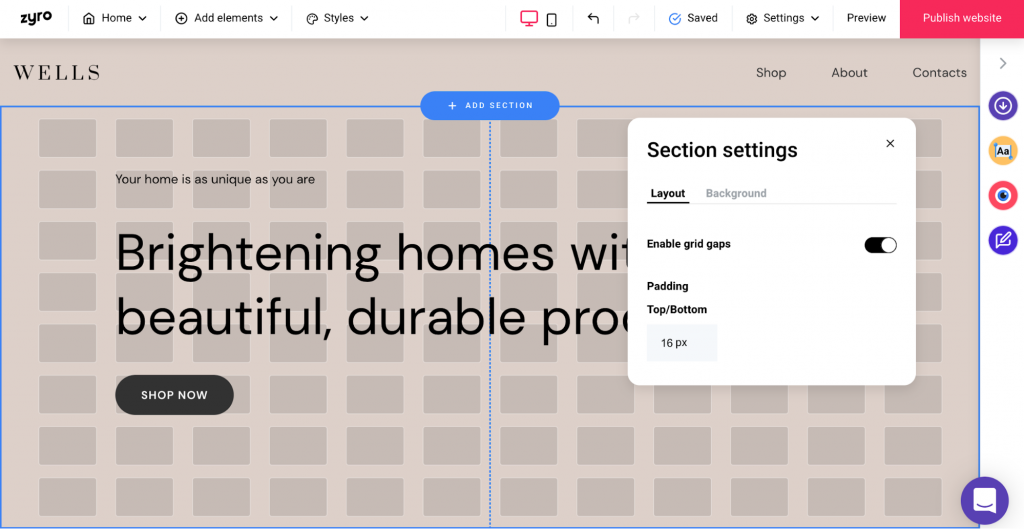Click the undo arrow

click(593, 18)
